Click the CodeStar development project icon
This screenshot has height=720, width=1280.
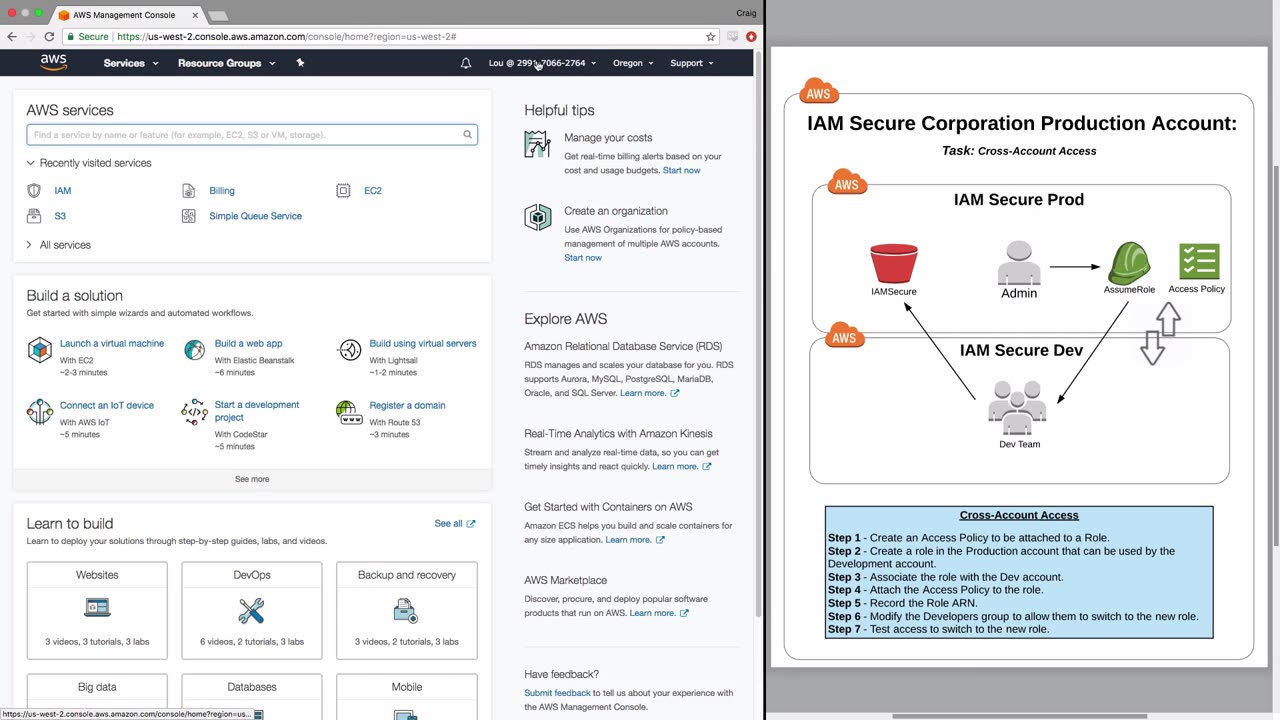(x=195, y=412)
